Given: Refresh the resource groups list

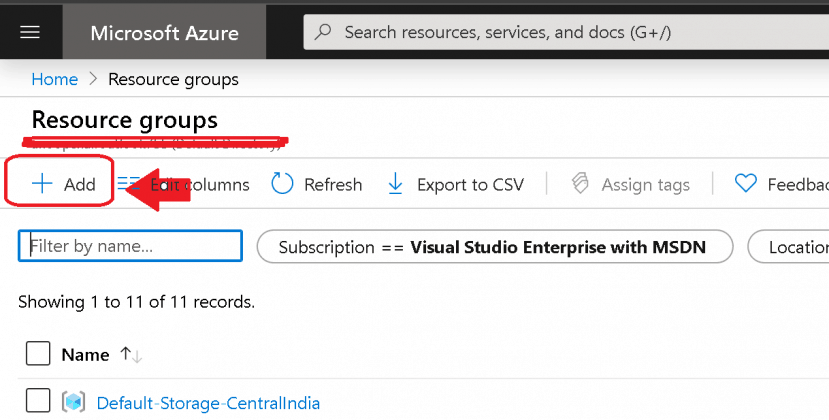Looking at the screenshot, I should pyautogui.click(x=317, y=184).
